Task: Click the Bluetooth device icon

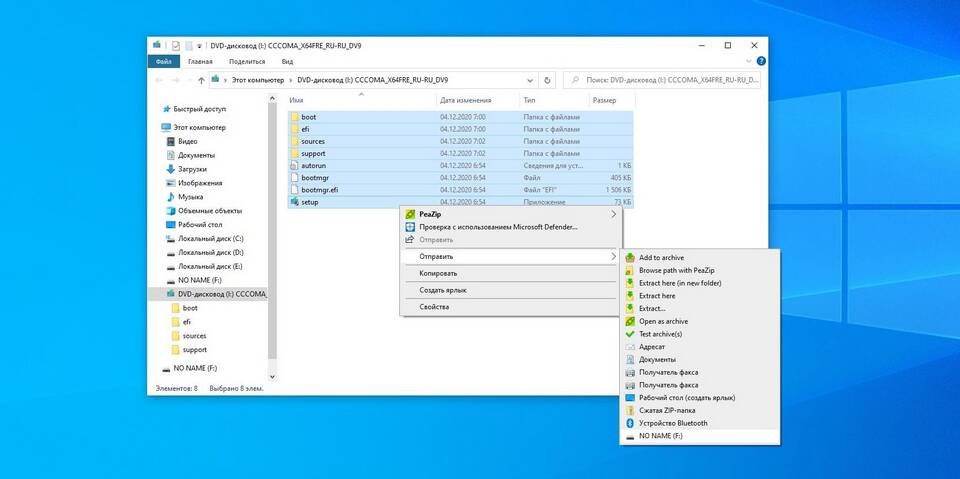Action: click(x=630, y=423)
